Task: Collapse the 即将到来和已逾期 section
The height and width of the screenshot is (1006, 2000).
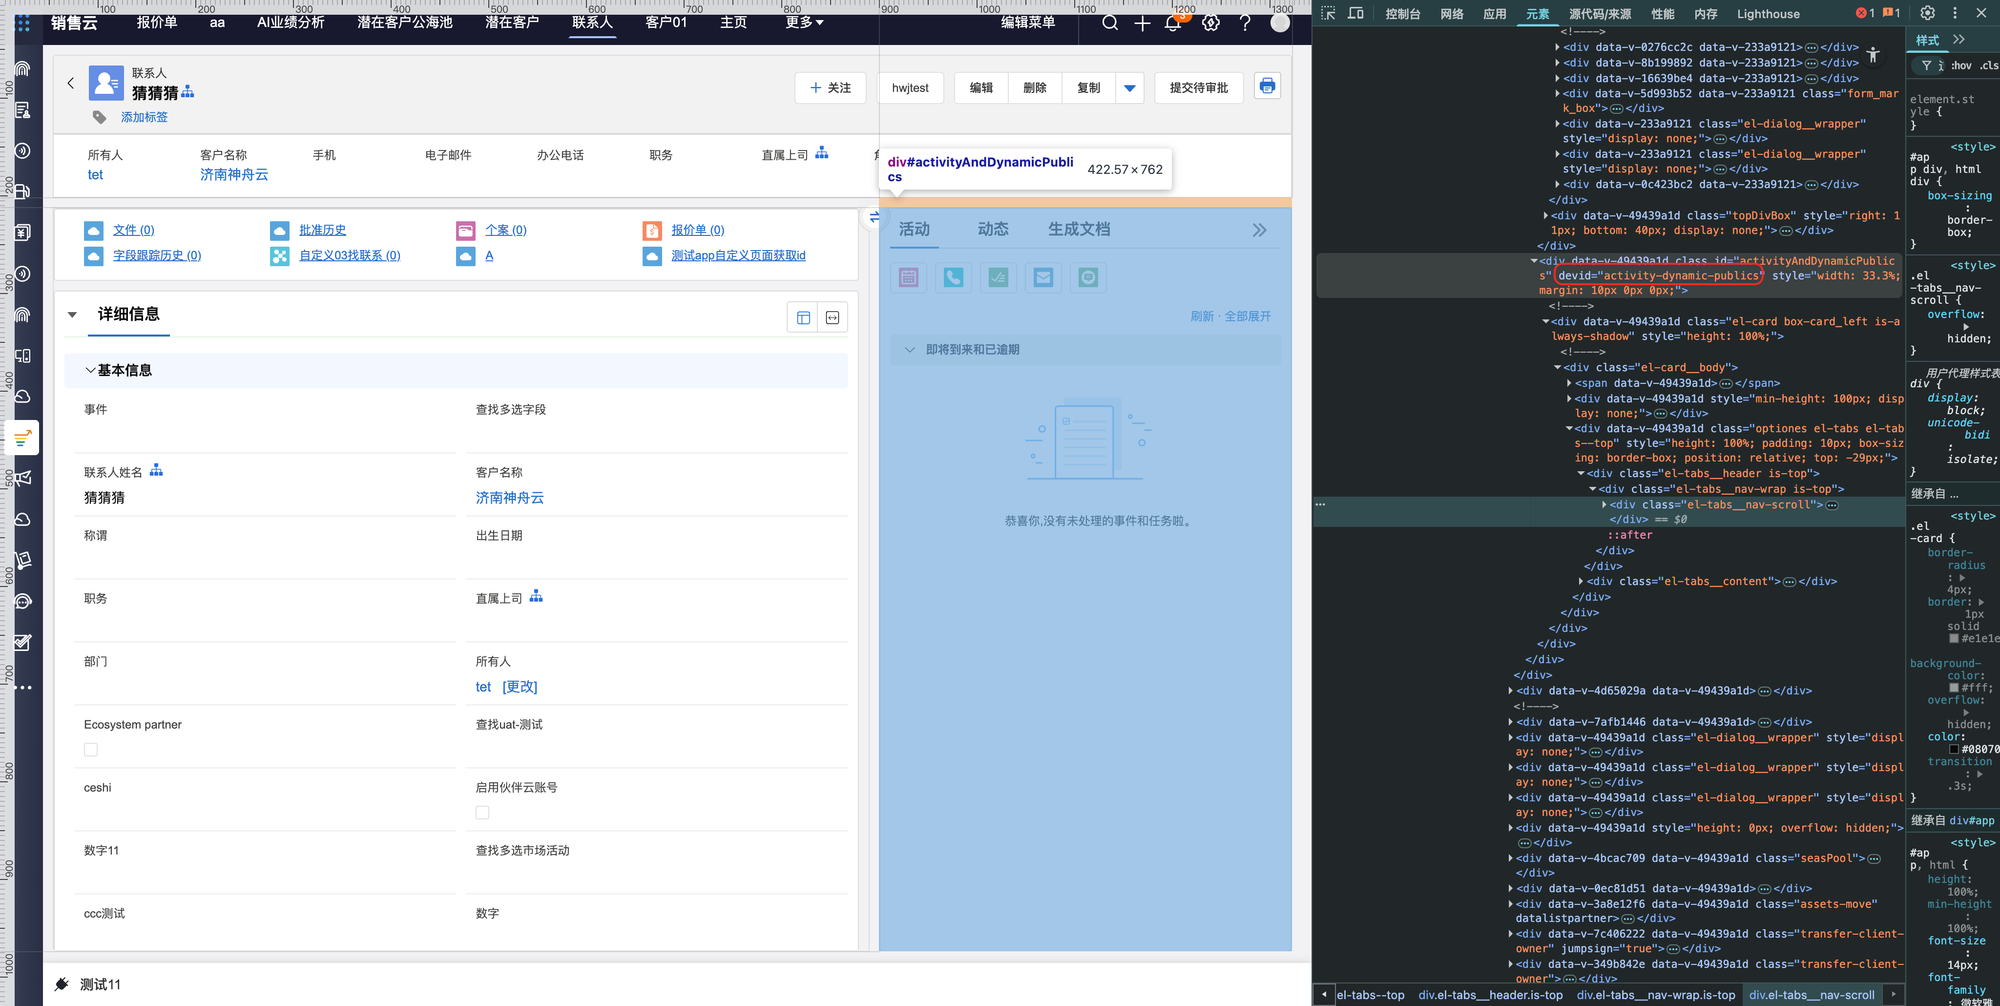Action: pos(909,350)
